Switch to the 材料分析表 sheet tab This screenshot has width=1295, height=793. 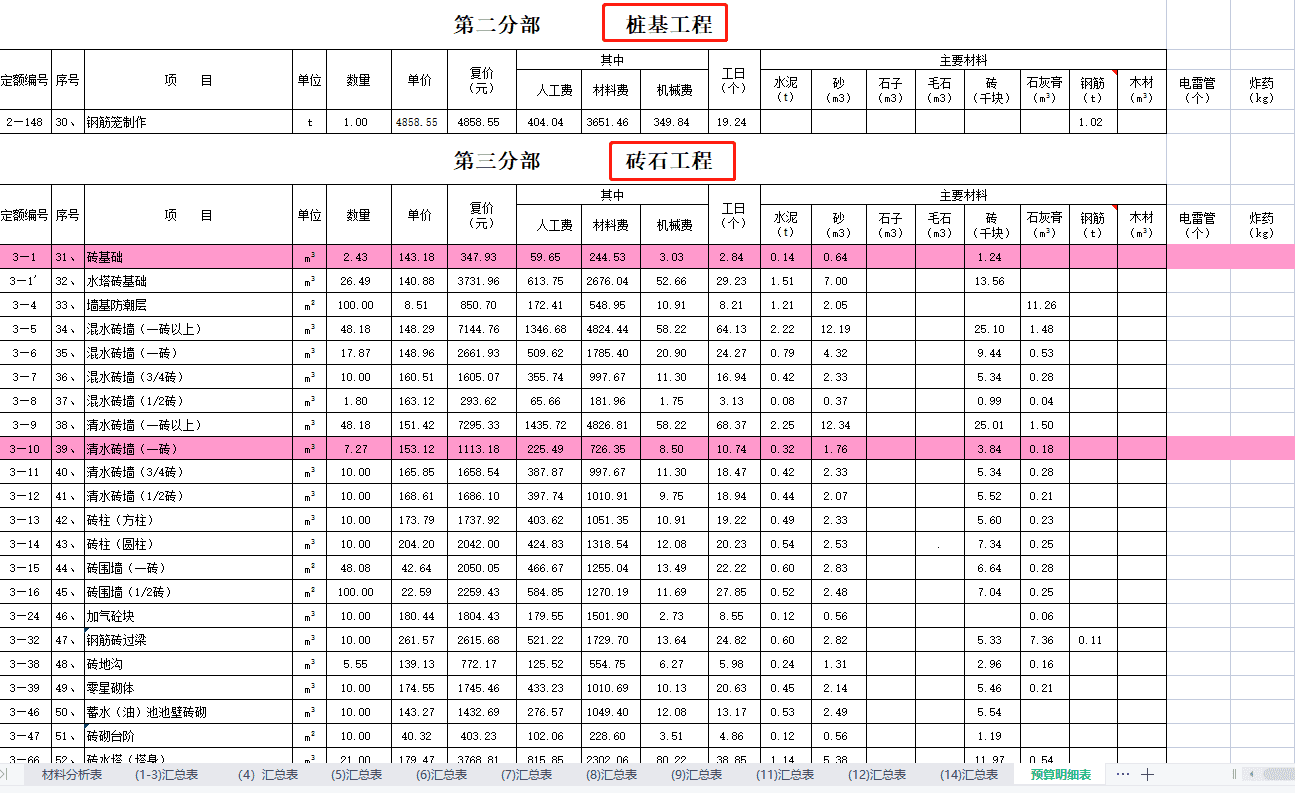71,775
